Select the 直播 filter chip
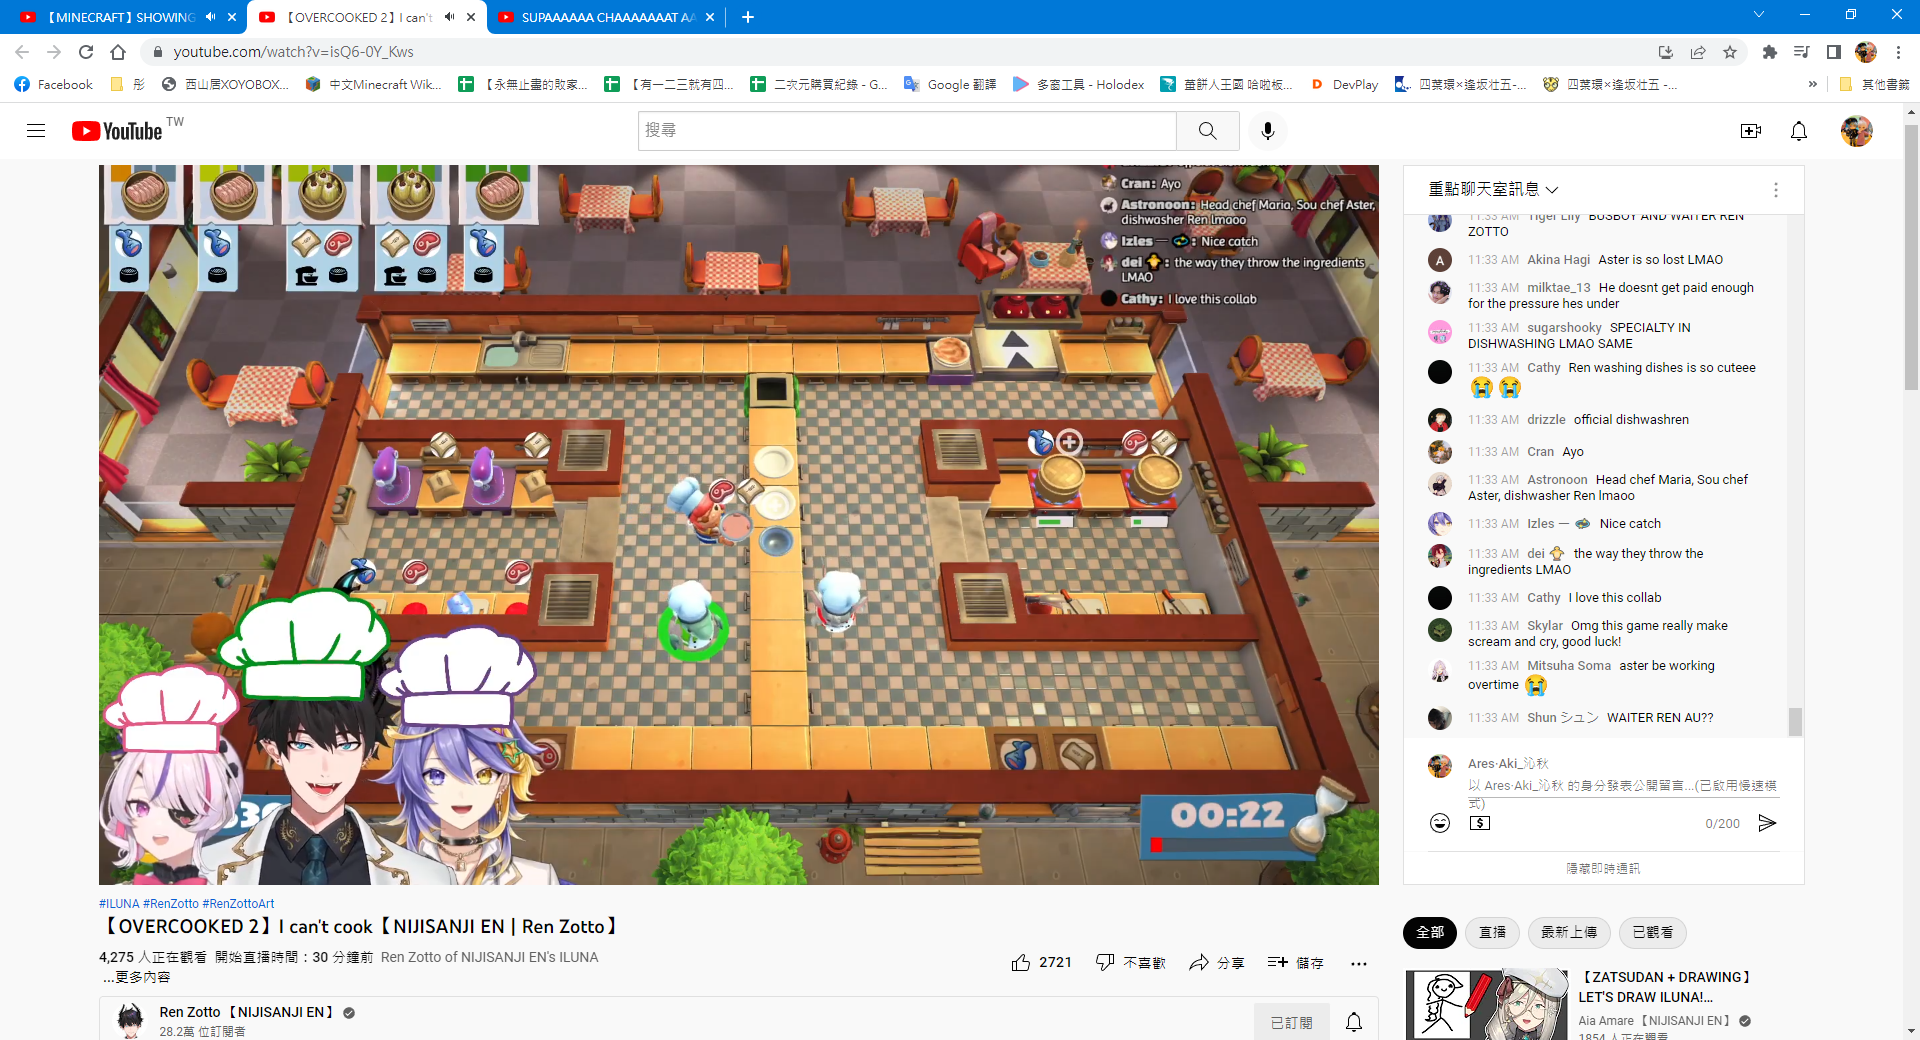The image size is (1920, 1040). (x=1493, y=932)
